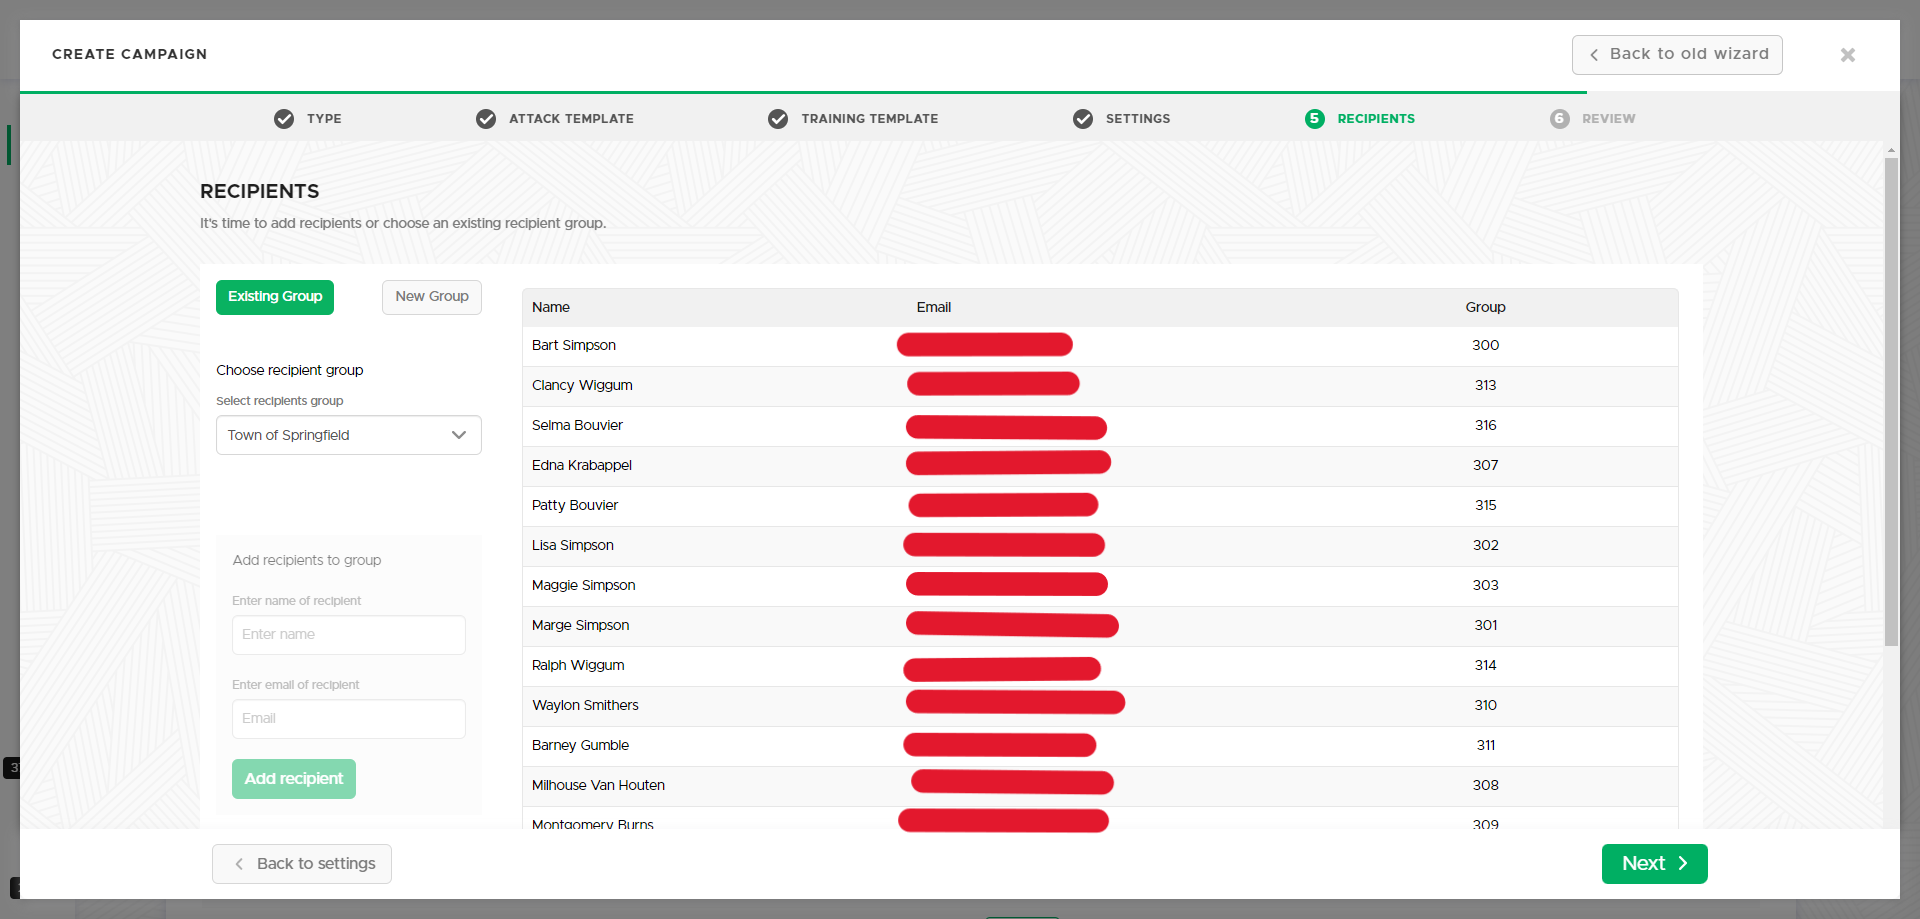Click the Review step number 6 icon
1920x919 pixels.
pyautogui.click(x=1560, y=119)
